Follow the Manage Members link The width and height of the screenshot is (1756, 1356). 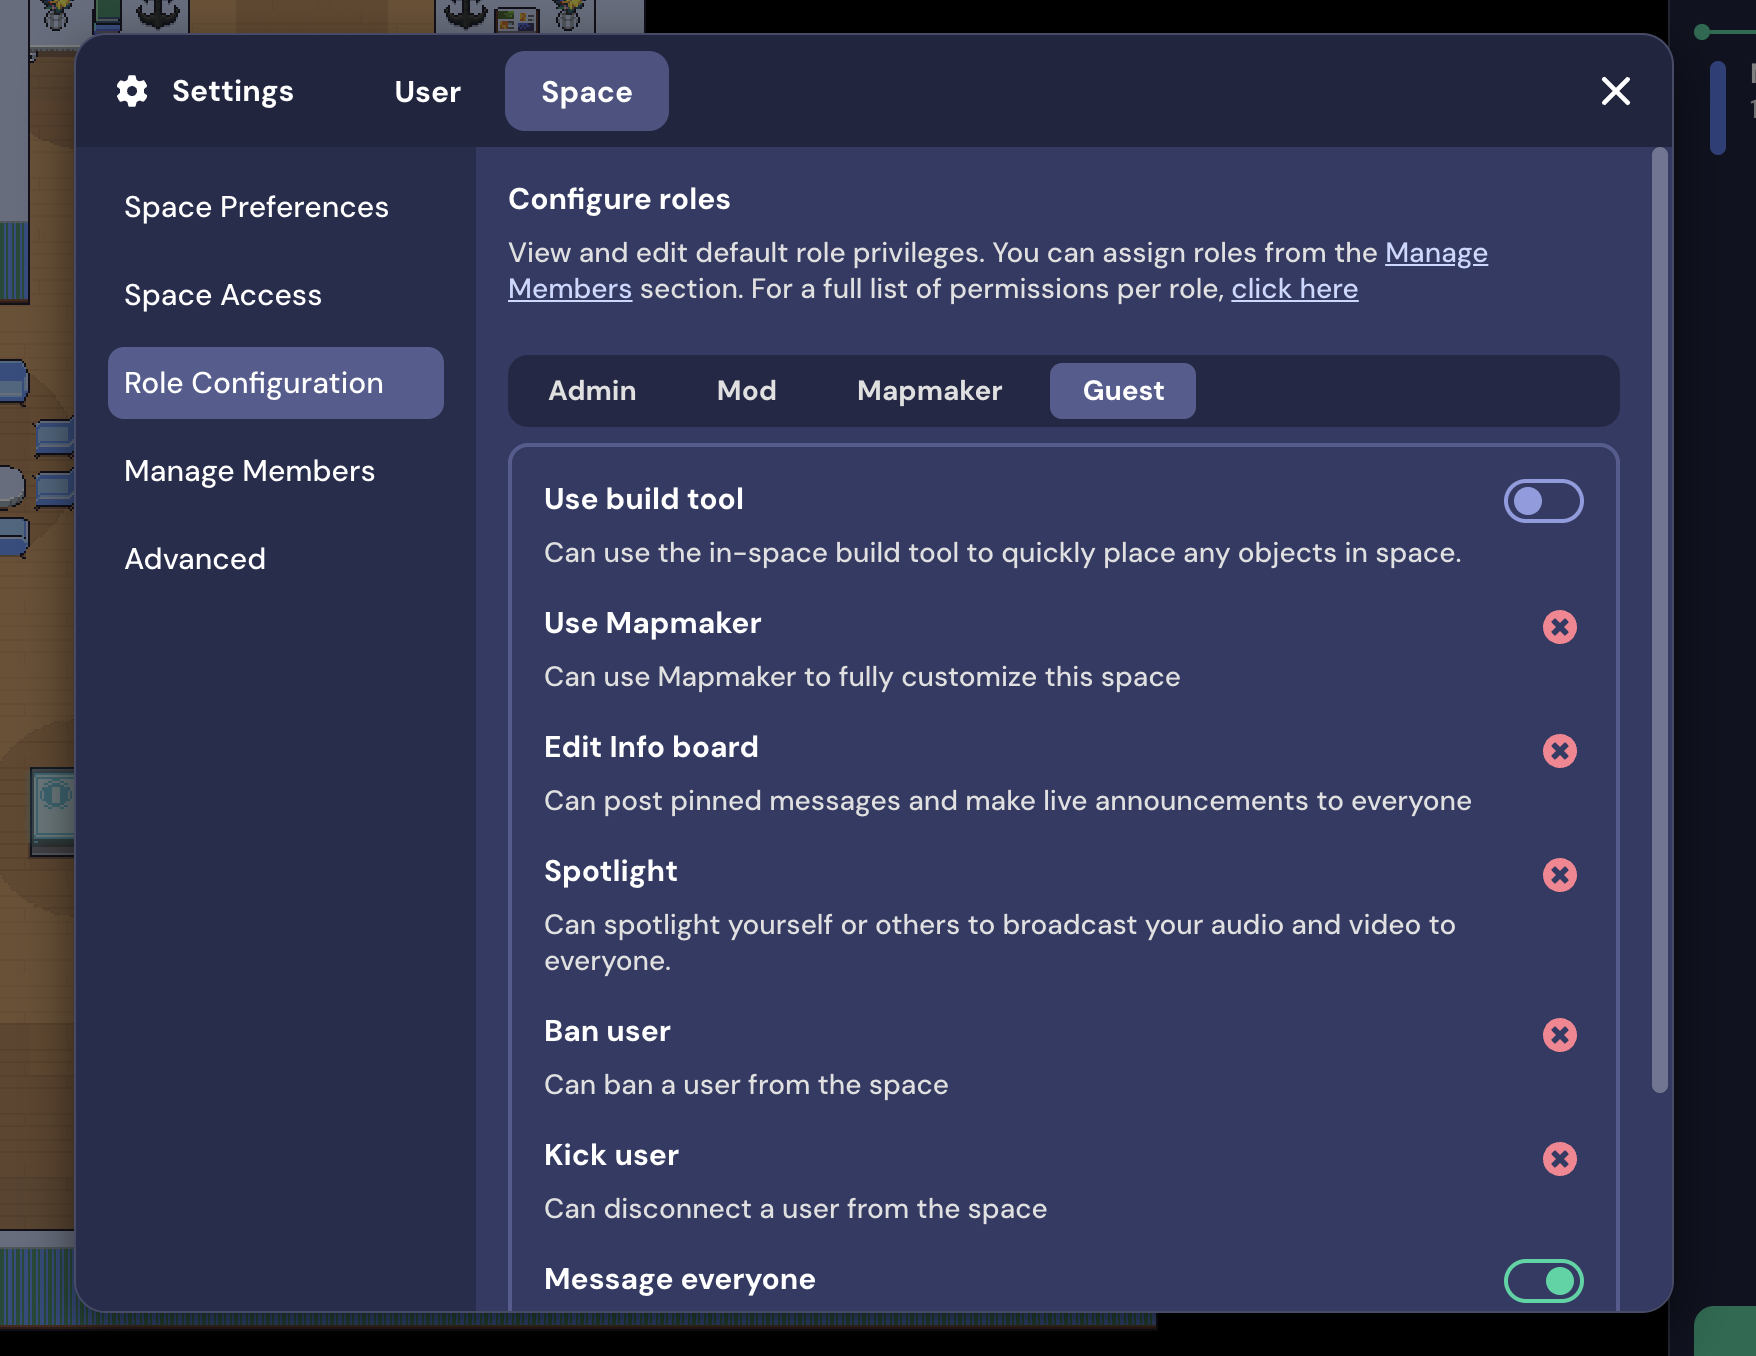[1435, 253]
